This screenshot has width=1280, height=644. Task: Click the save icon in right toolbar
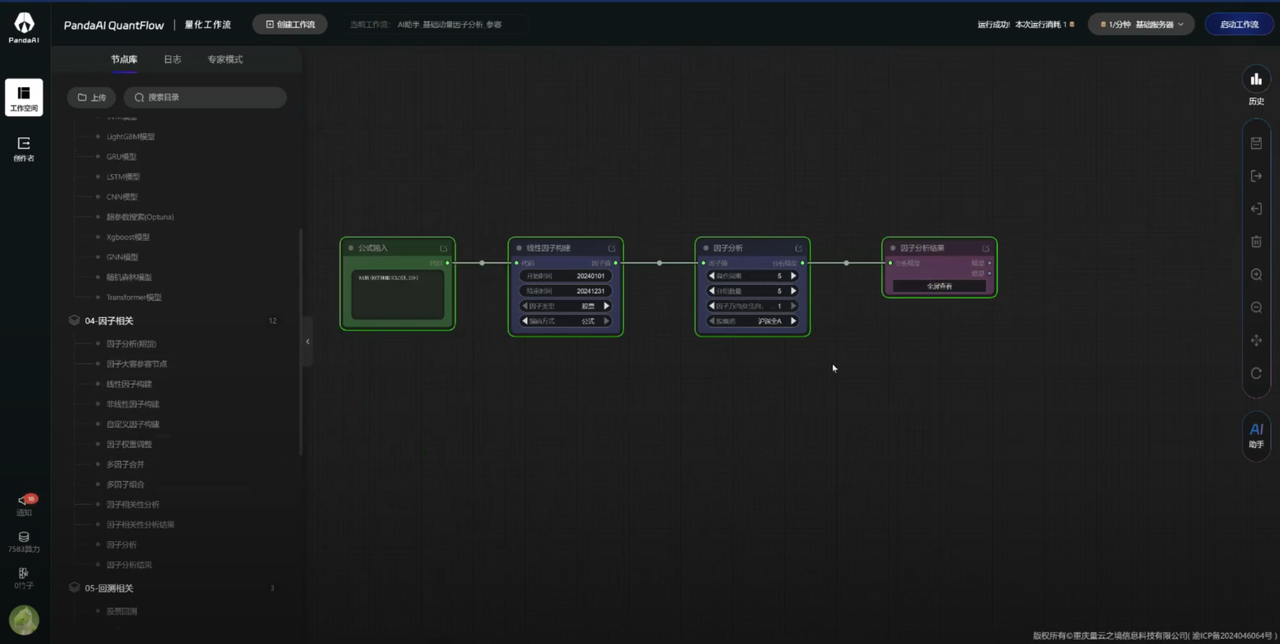[1256, 143]
